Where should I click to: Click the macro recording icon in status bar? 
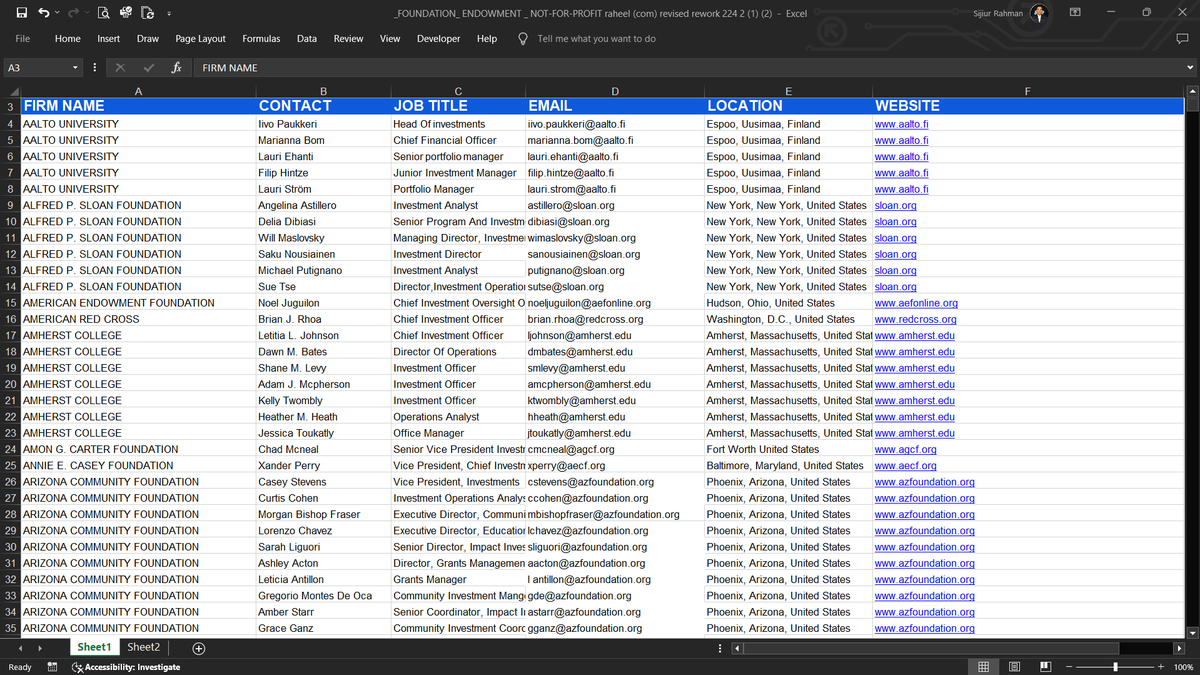click(52, 667)
